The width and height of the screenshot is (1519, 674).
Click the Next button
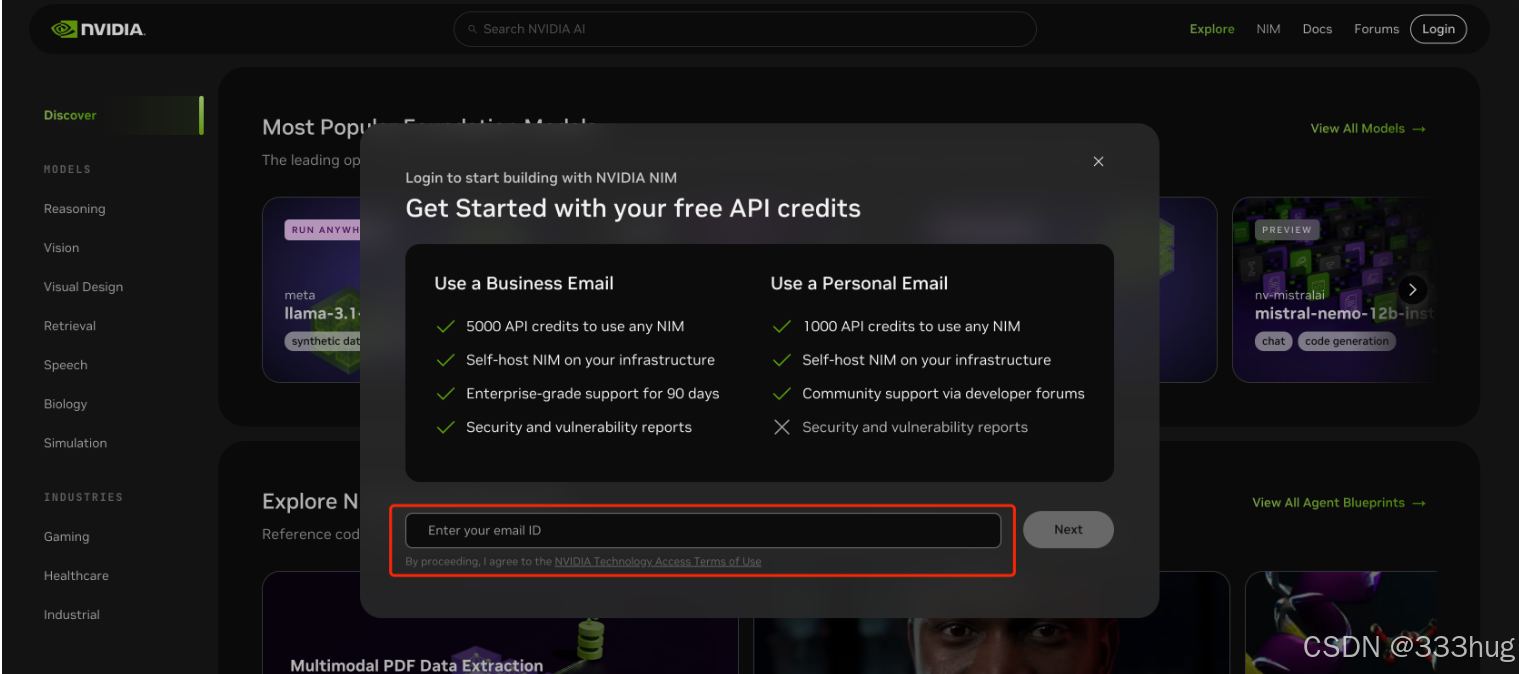1068,530
